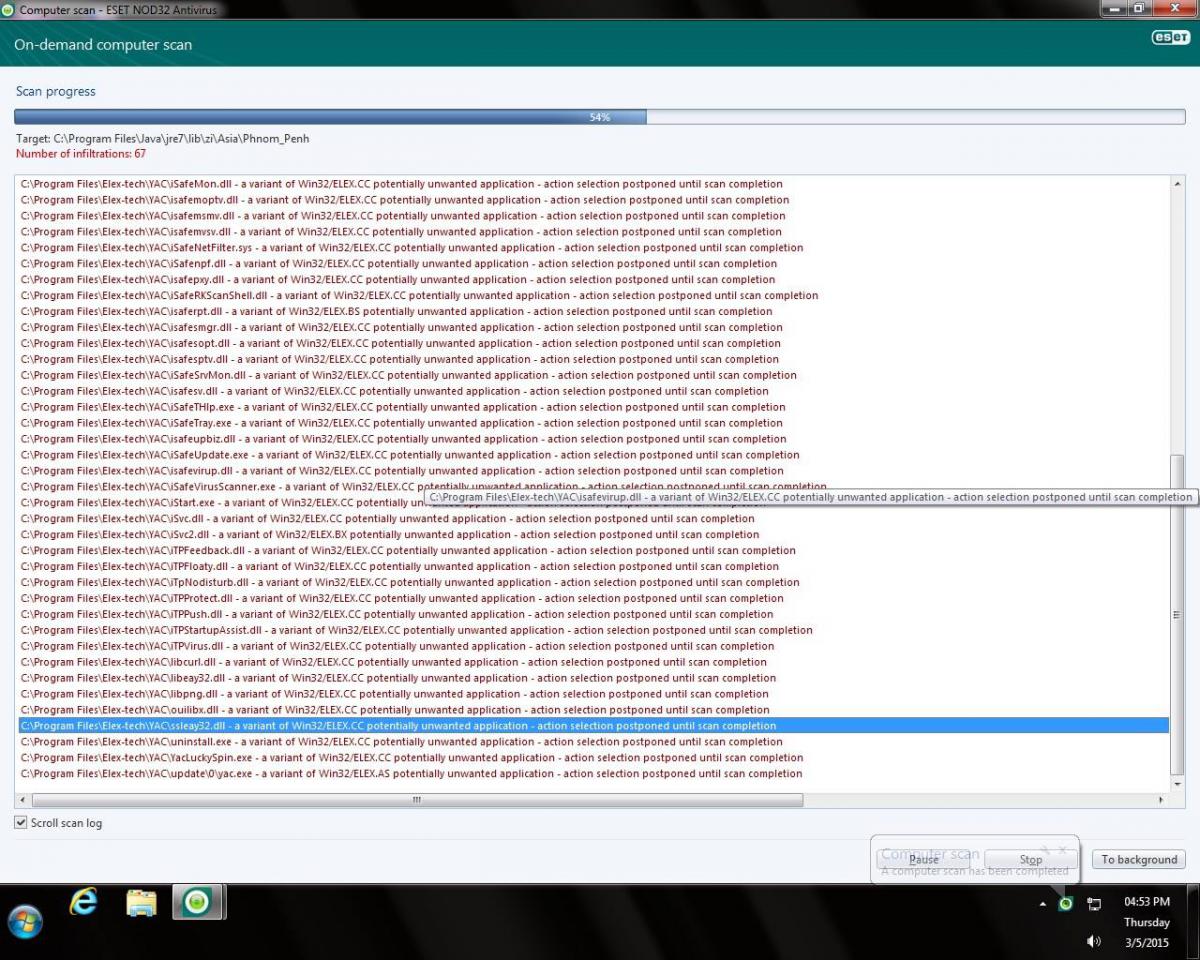Click the horizontal scrollbar thumb of the log
The height and width of the screenshot is (960, 1200).
(x=417, y=800)
